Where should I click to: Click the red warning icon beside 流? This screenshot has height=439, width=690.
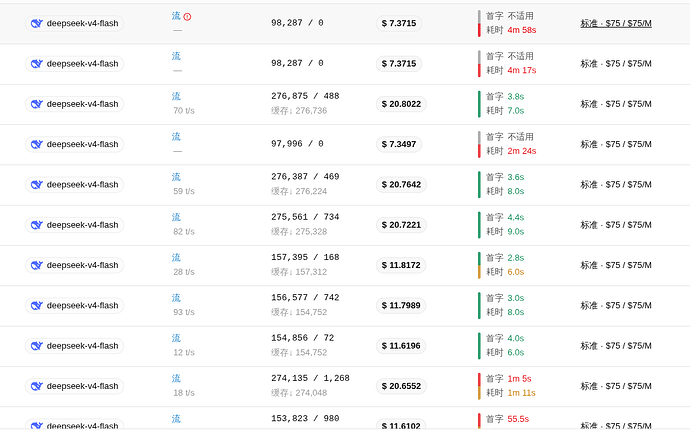187,17
